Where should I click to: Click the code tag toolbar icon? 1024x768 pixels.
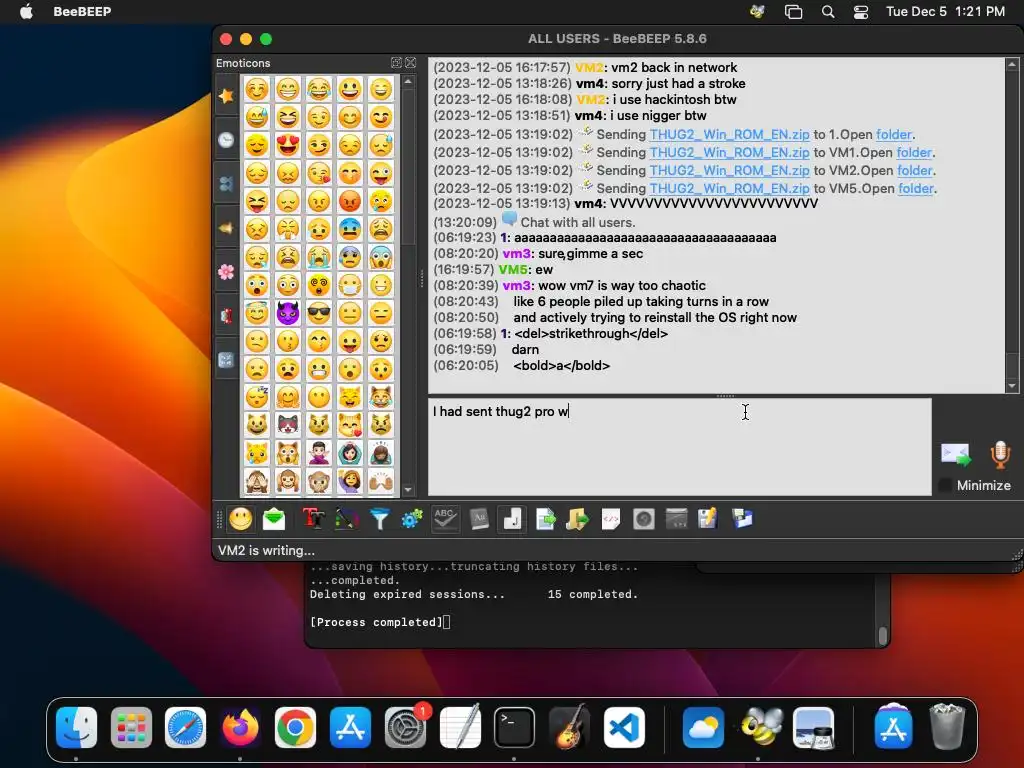(x=611, y=520)
